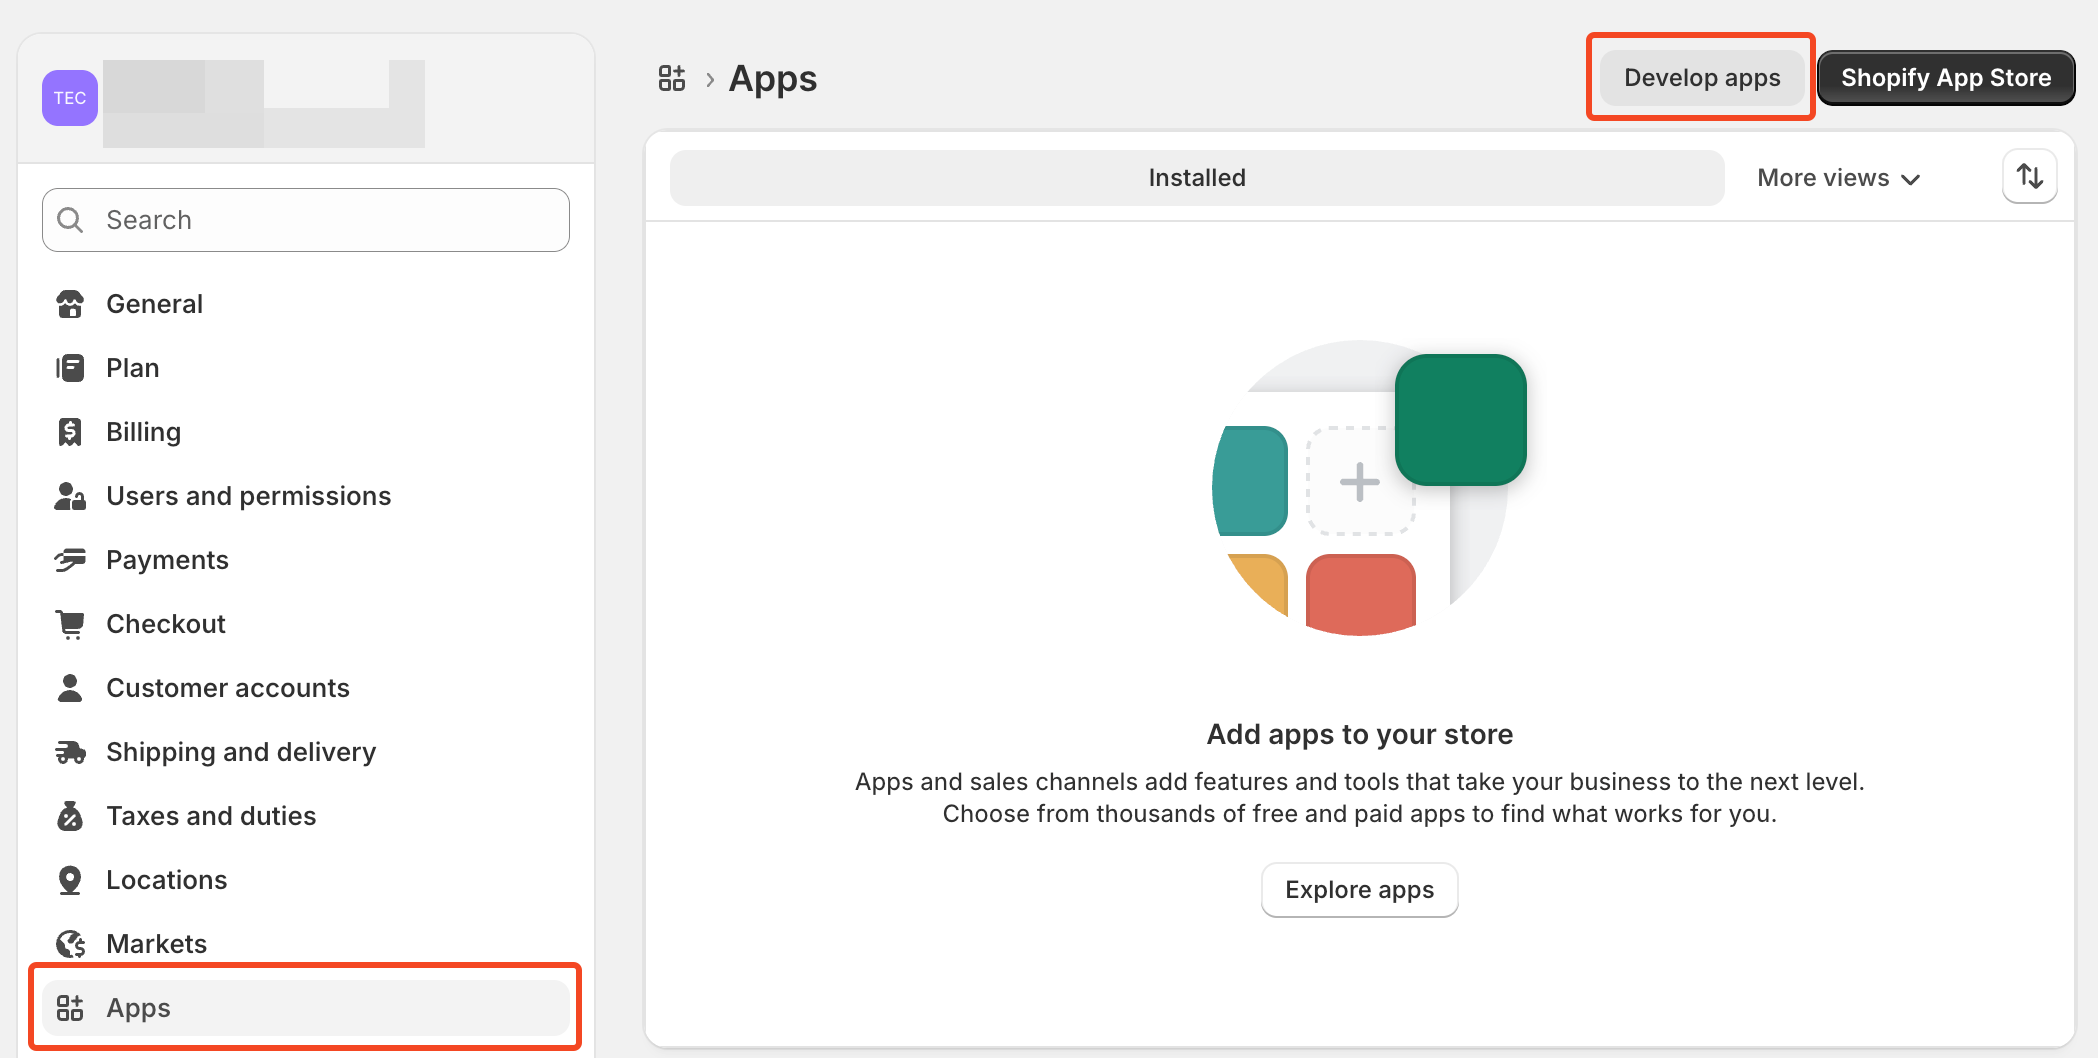Click the Explore apps button
The width and height of the screenshot is (2098, 1058).
pyautogui.click(x=1359, y=889)
